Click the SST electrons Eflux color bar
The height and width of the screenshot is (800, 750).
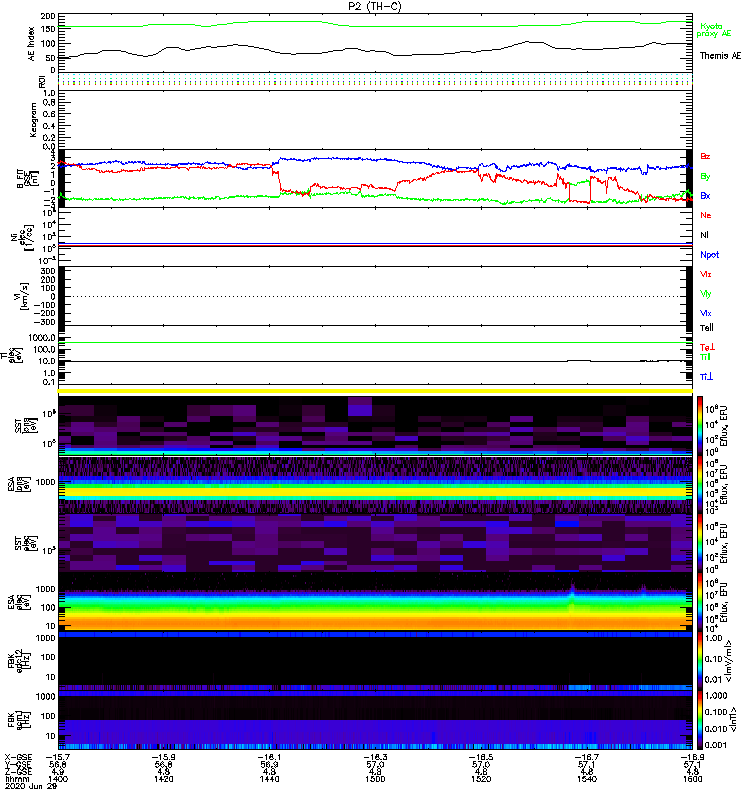700,543
